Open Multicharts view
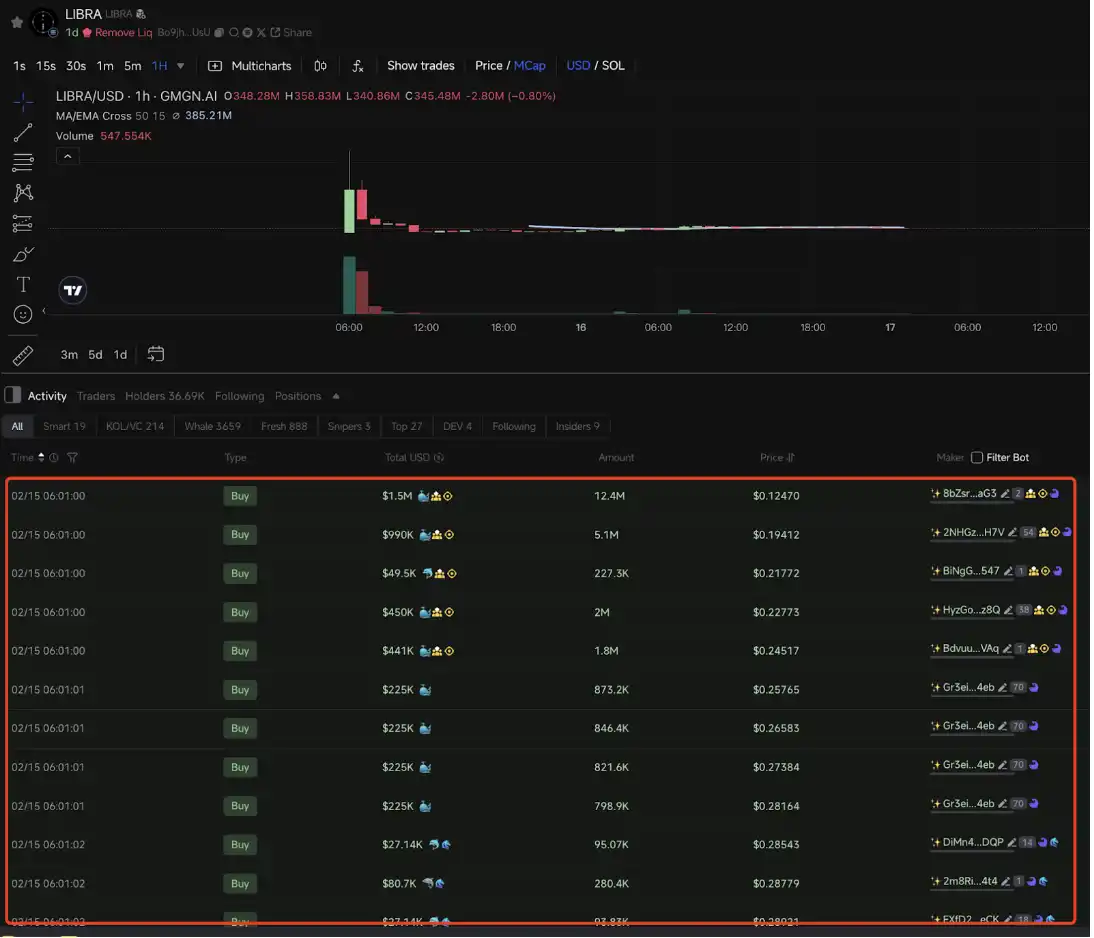Image resolution: width=1094 pixels, height=938 pixels. point(250,66)
